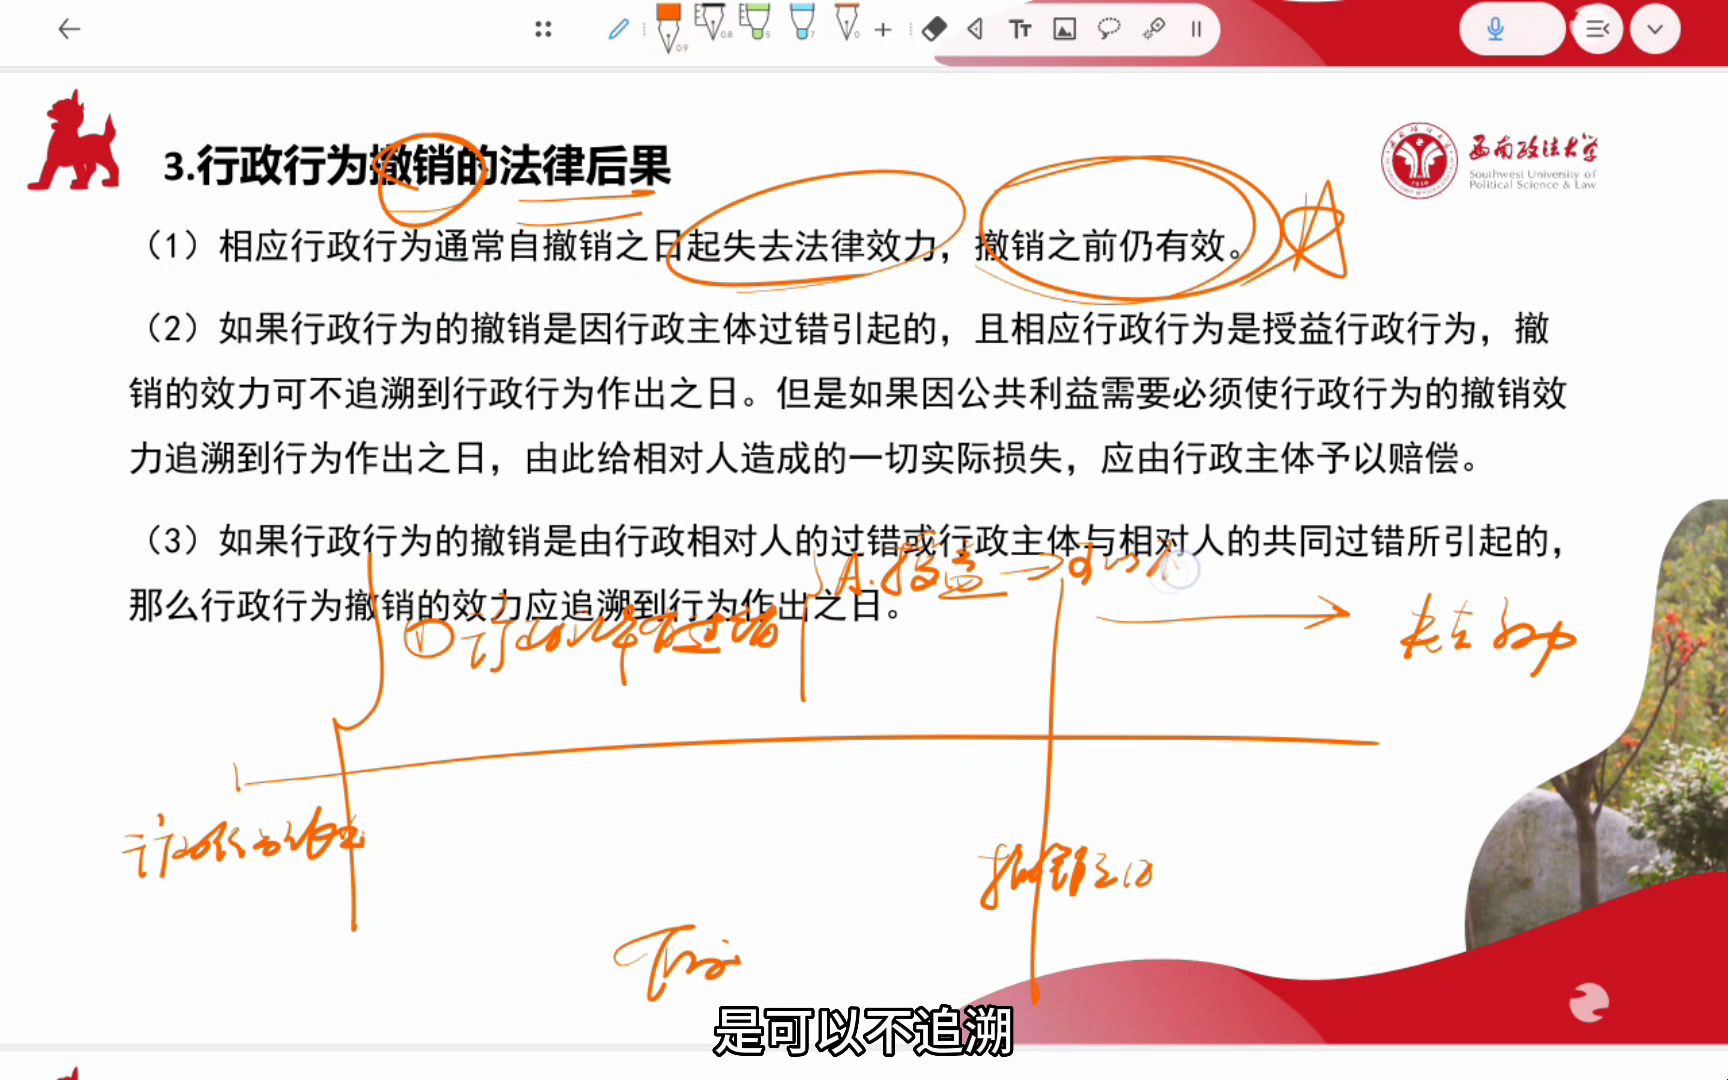The width and height of the screenshot is (1728, 1080).
Task: Activate the Eraser tool
Action: pyautogui.click(x=932, y=29)
